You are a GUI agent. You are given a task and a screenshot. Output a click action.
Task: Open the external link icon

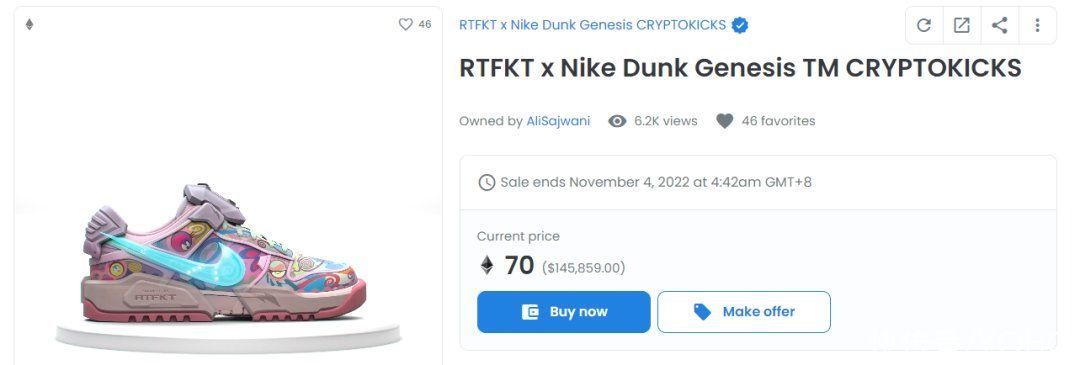pos(962,25)
